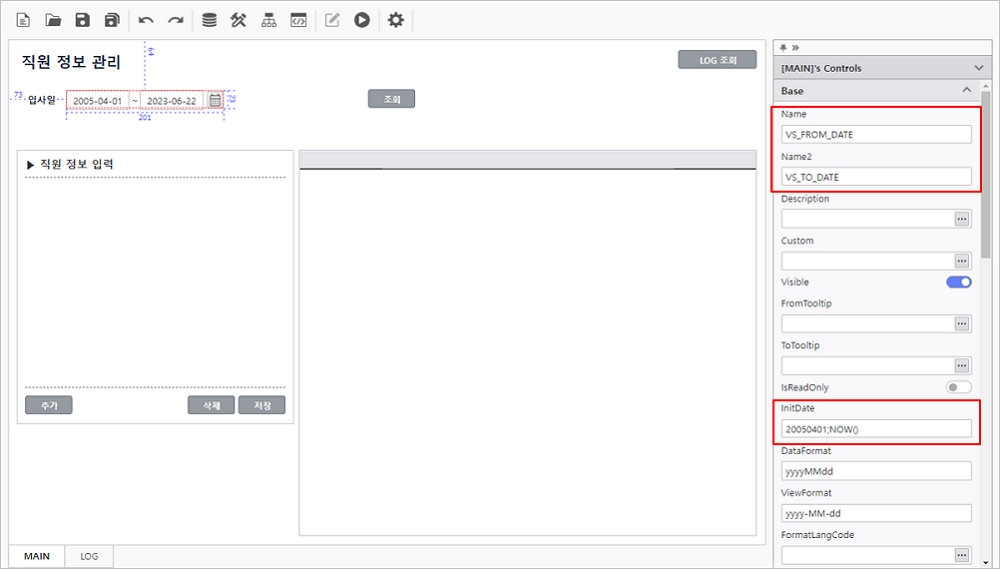Open the ToTooltip ellipsis editor
This screenshot has width=1000, height=569.
tap(961, 366)
